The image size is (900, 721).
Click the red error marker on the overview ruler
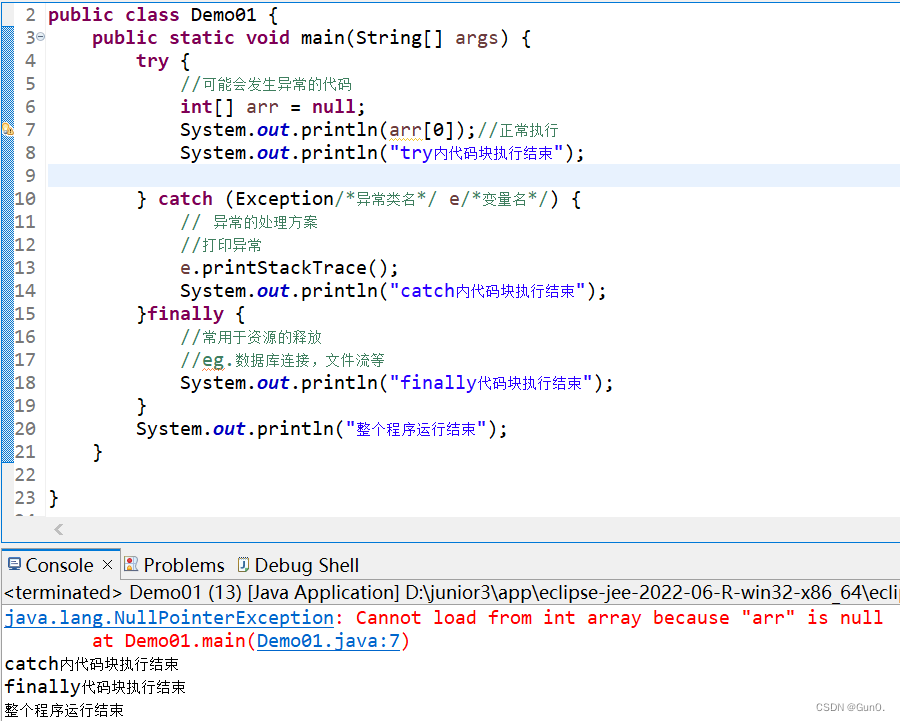(893, 130)
